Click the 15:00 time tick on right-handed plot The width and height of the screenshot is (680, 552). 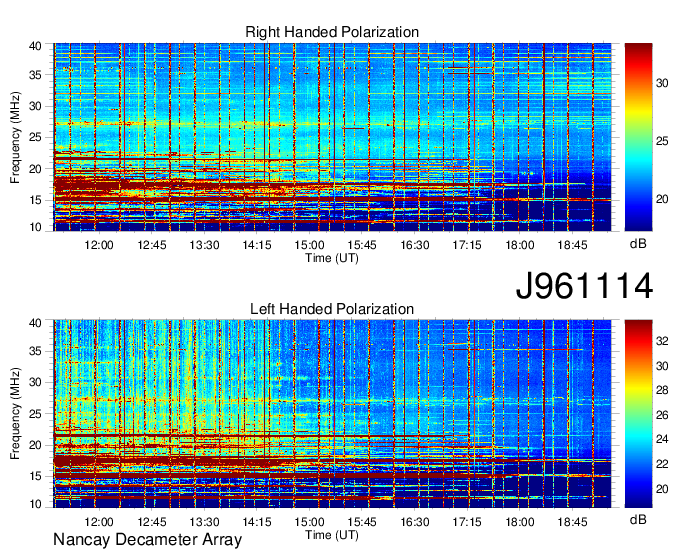309,245
